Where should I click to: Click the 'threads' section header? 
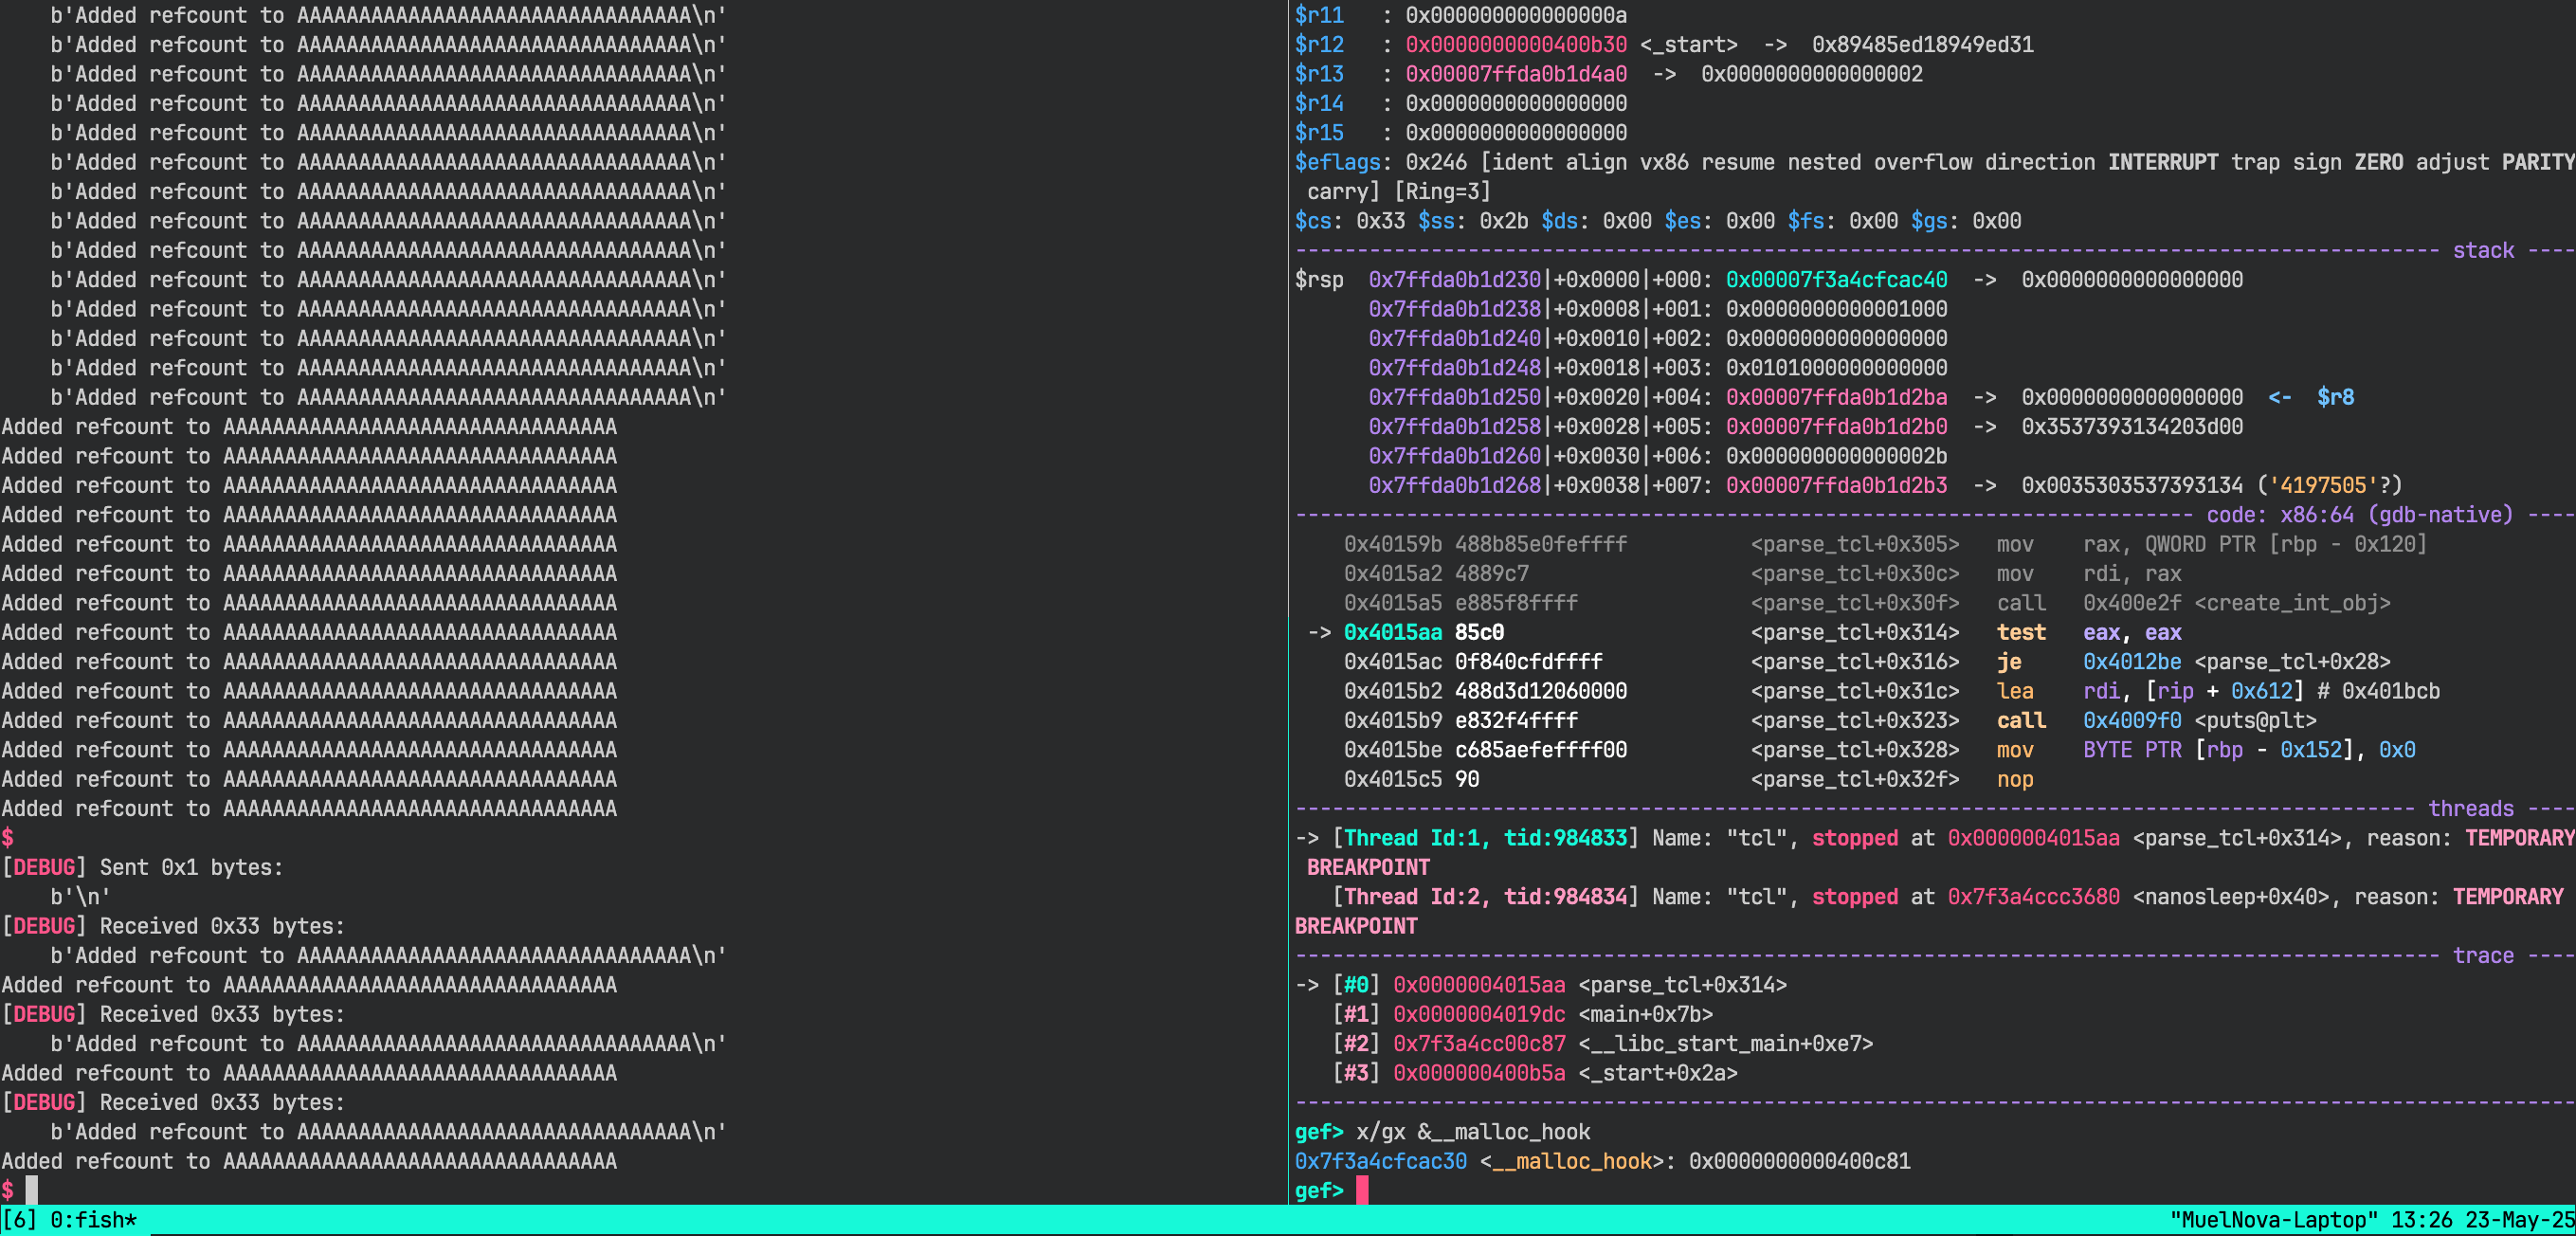tap(2470, 809)
